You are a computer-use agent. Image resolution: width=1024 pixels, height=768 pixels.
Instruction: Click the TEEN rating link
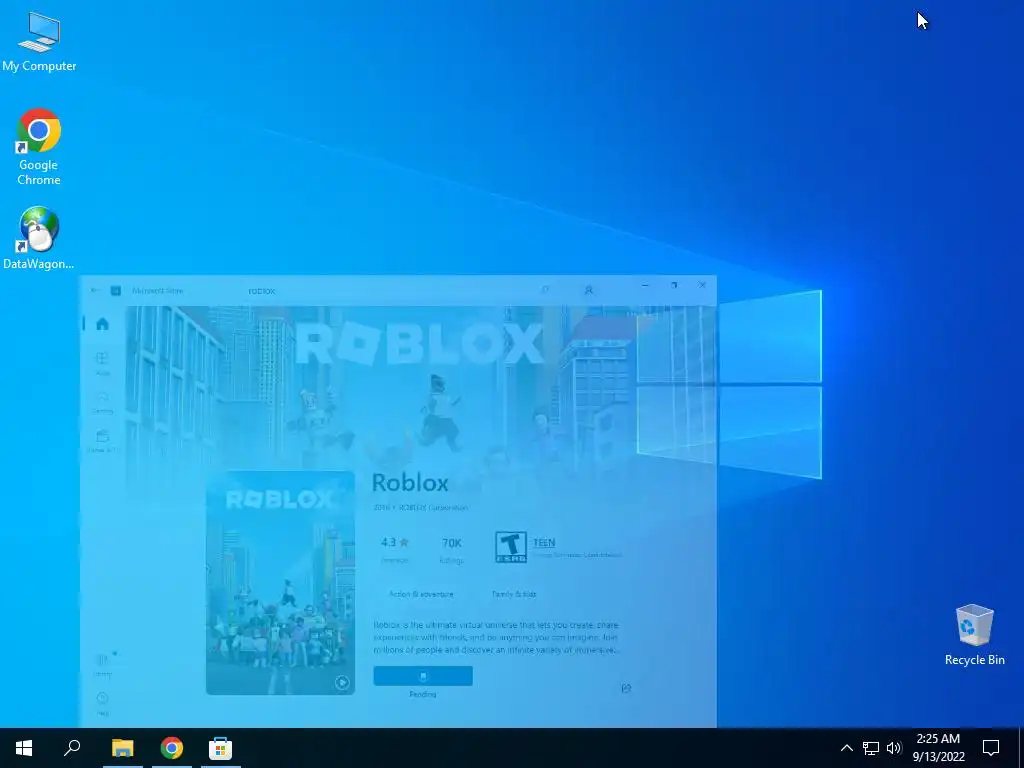pyautogui.click(x=544, y=543)
